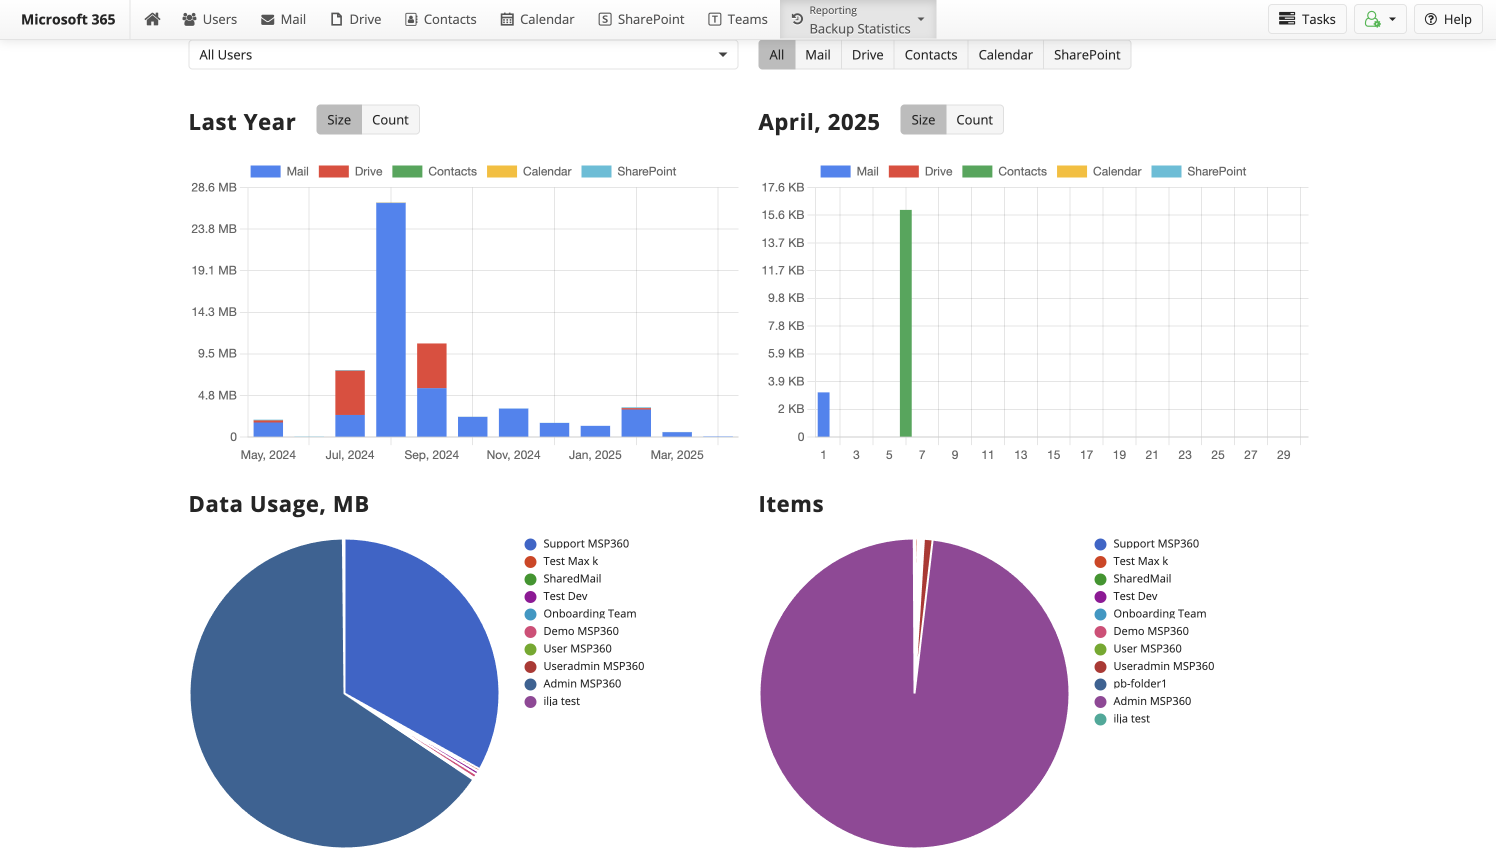Click the Teams navigation icon

(x=716, y=18)
